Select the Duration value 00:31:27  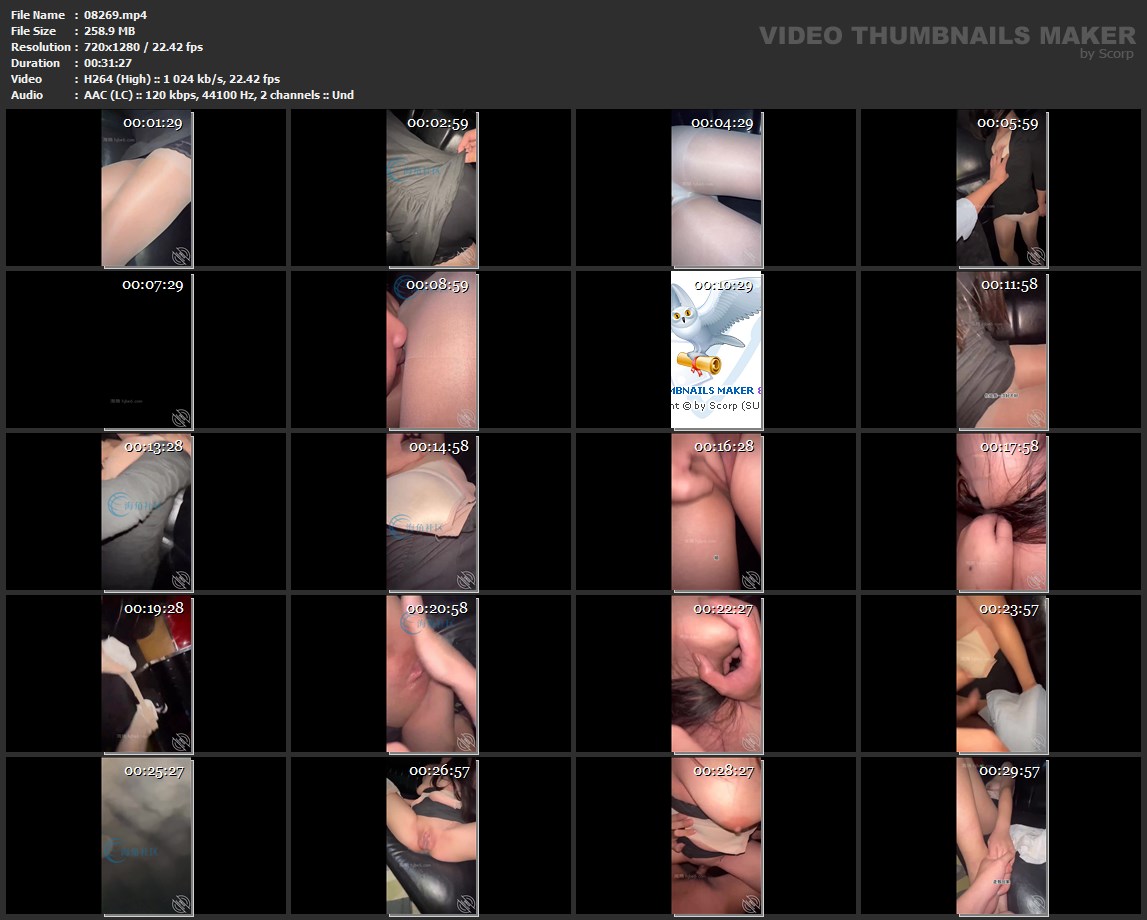(108, 63)
